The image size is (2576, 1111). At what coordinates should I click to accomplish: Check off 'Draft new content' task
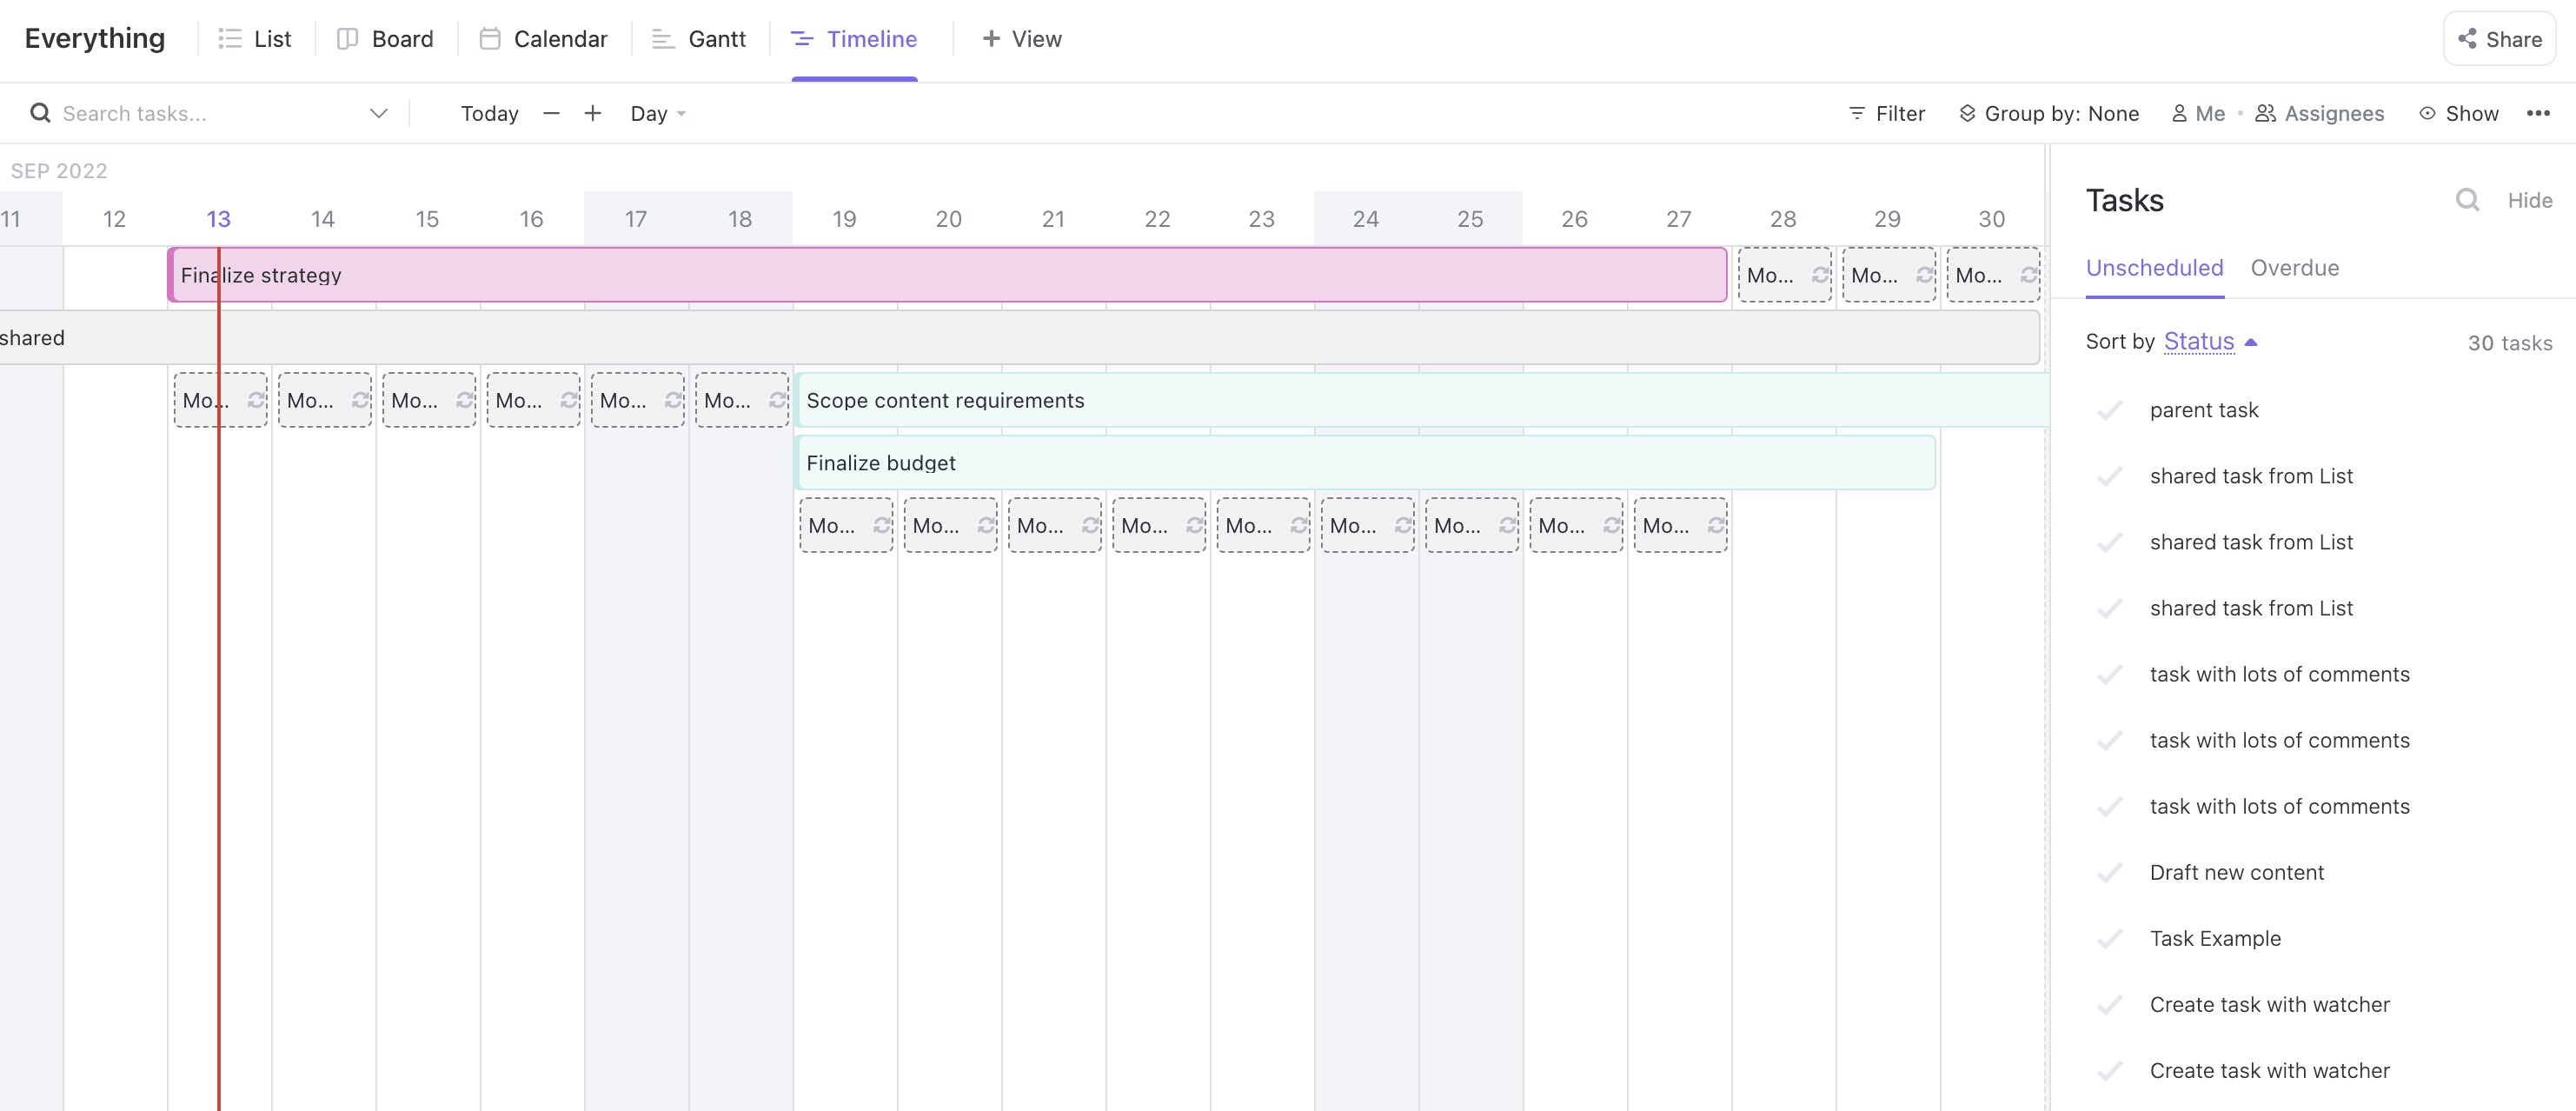point(2110,872)
